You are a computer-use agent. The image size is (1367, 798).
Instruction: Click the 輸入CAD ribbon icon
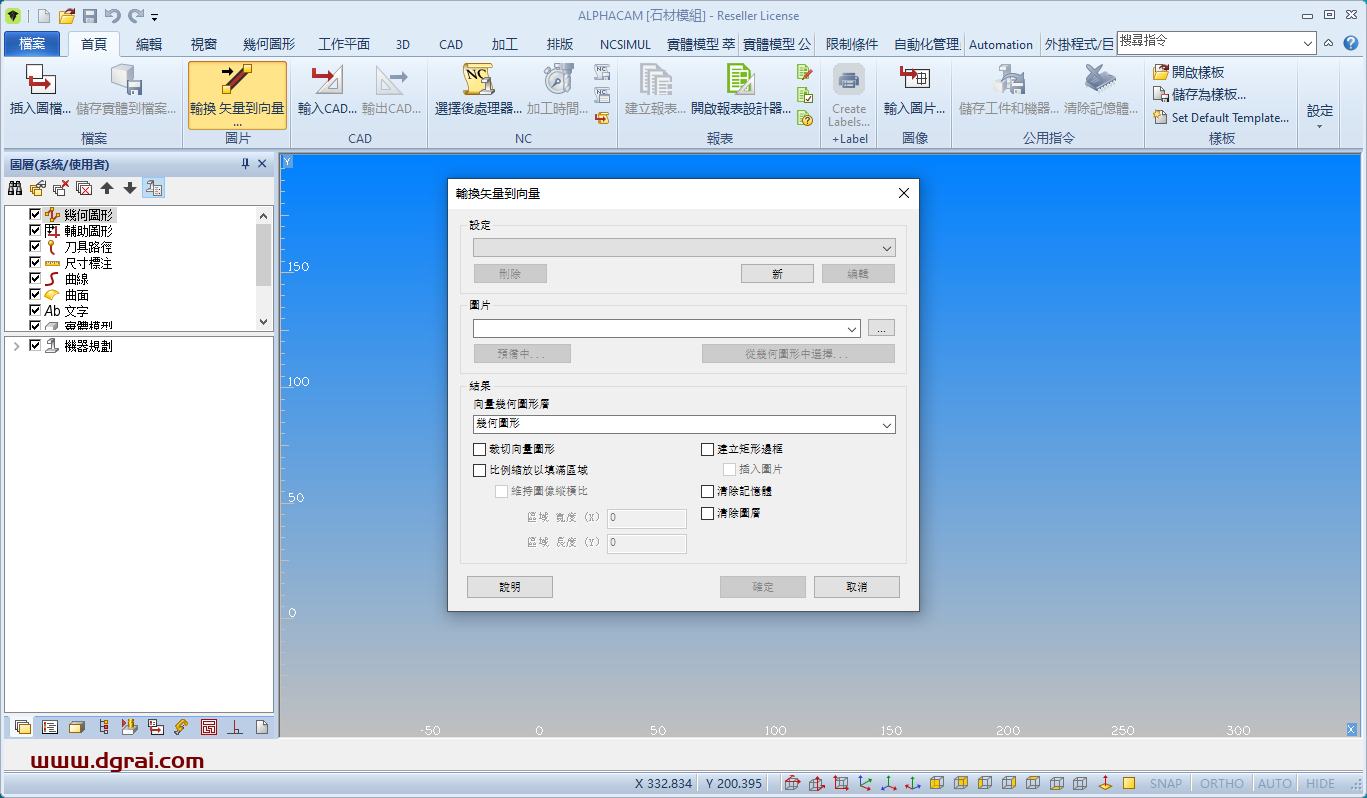click(x=327, y=80)
